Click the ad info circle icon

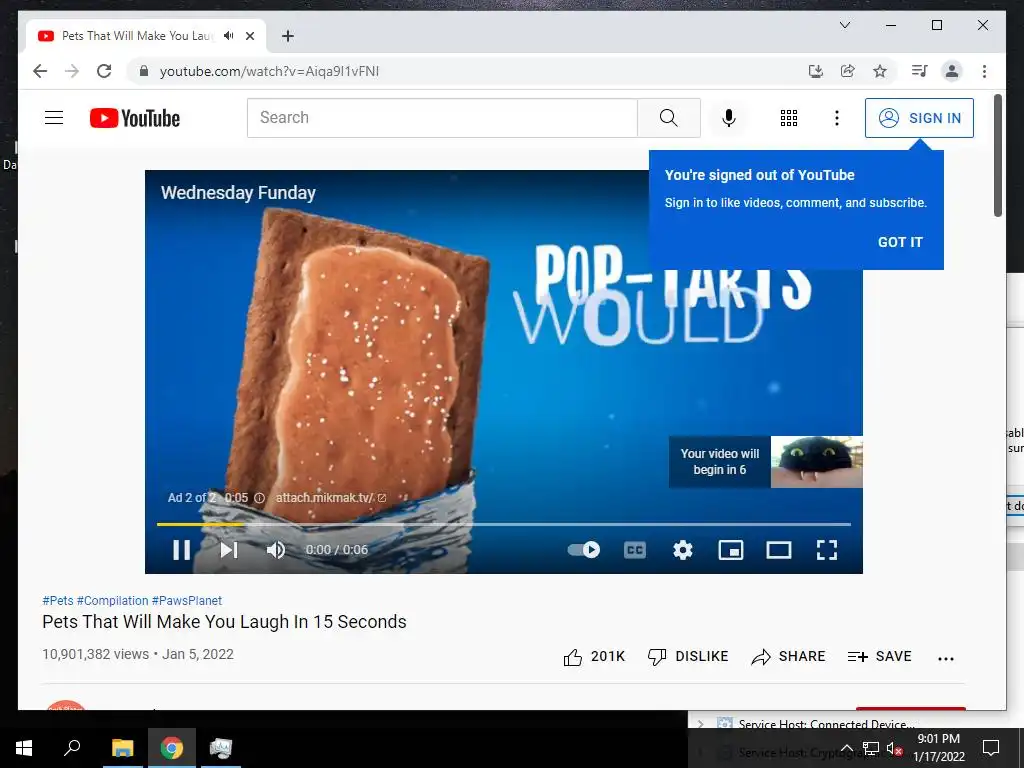259,498
